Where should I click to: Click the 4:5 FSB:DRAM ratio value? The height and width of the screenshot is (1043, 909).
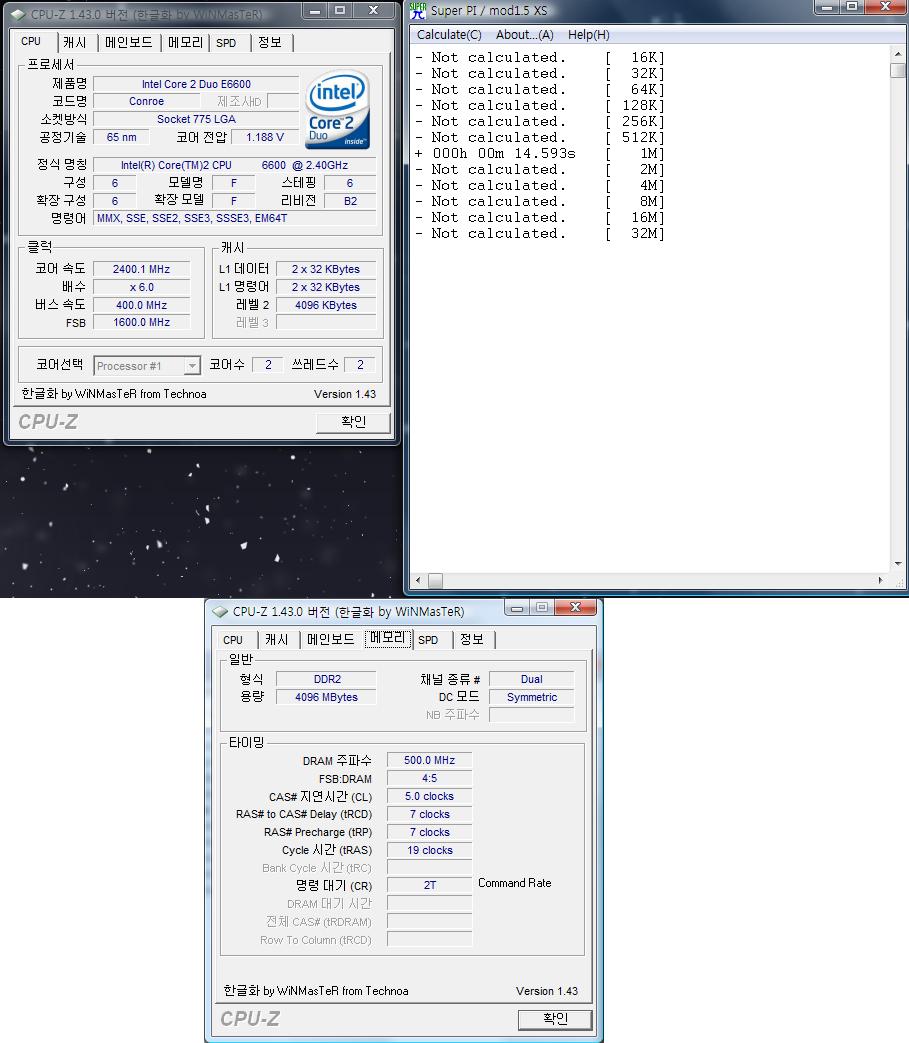tap(430, 778)
